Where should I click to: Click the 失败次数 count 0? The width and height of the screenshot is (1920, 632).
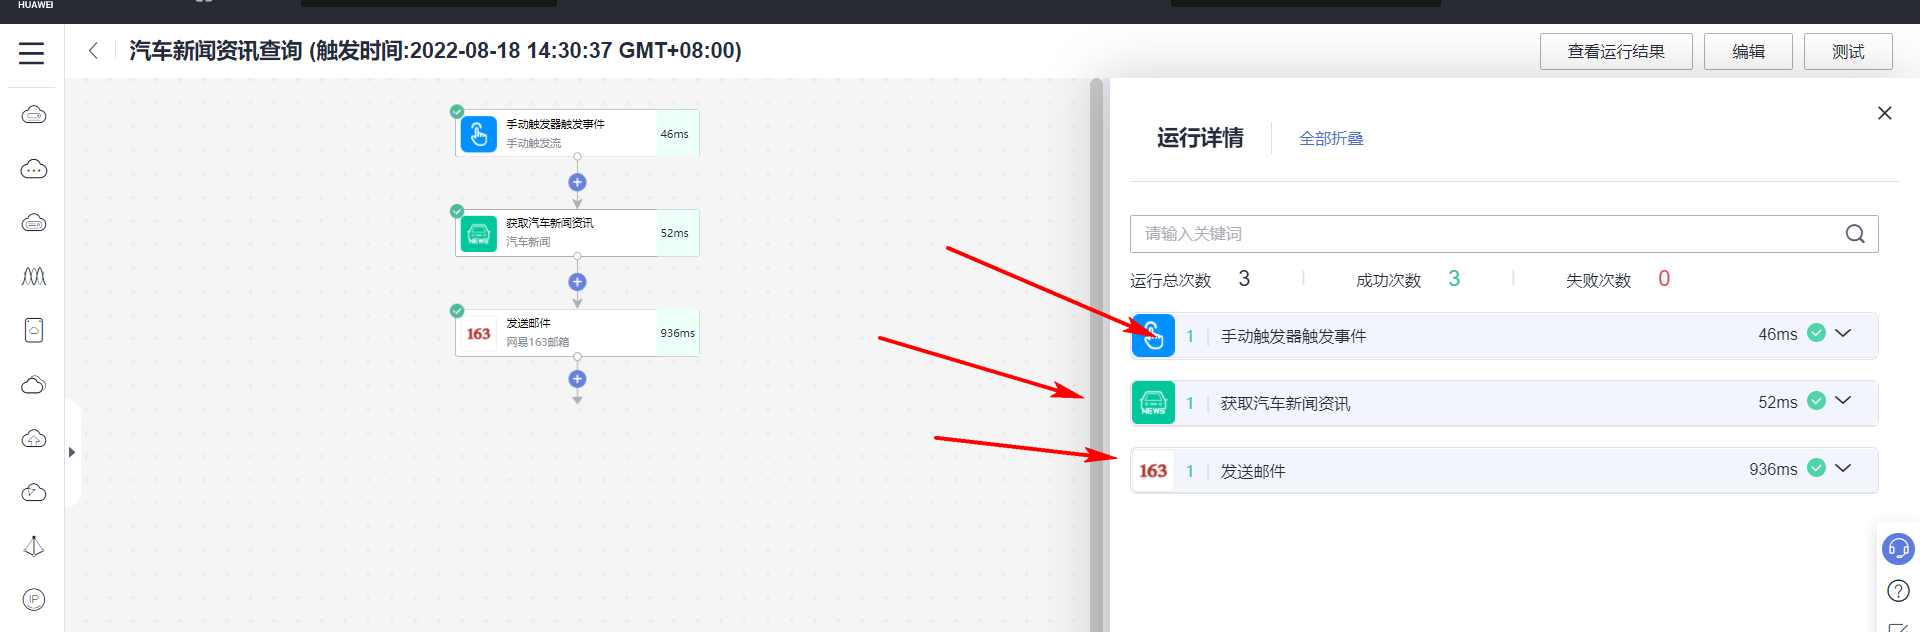(1664, 279)
